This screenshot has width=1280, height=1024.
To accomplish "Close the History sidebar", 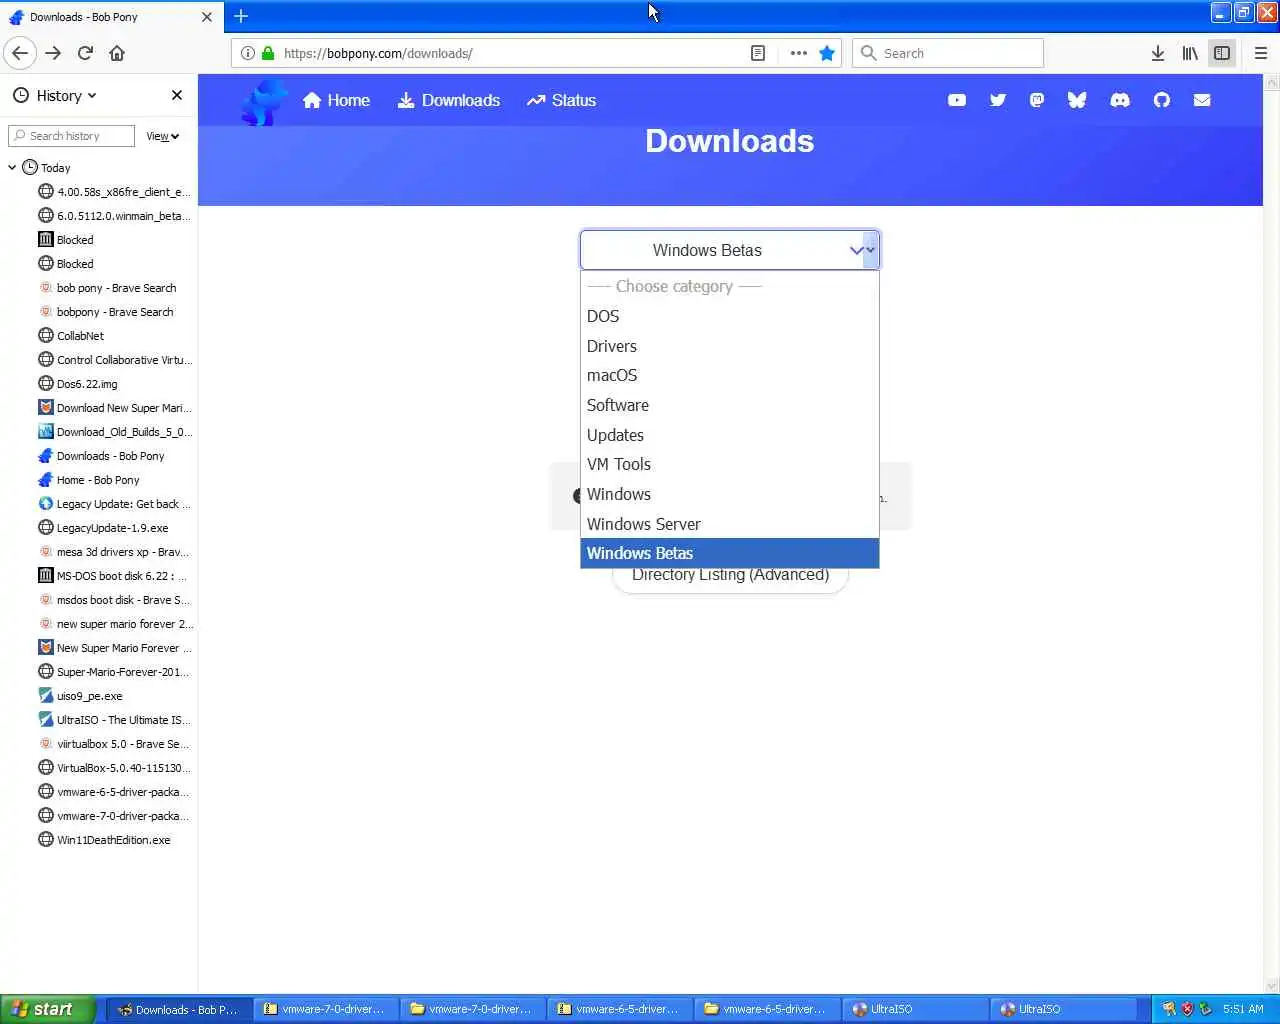I will pos(177,95).
